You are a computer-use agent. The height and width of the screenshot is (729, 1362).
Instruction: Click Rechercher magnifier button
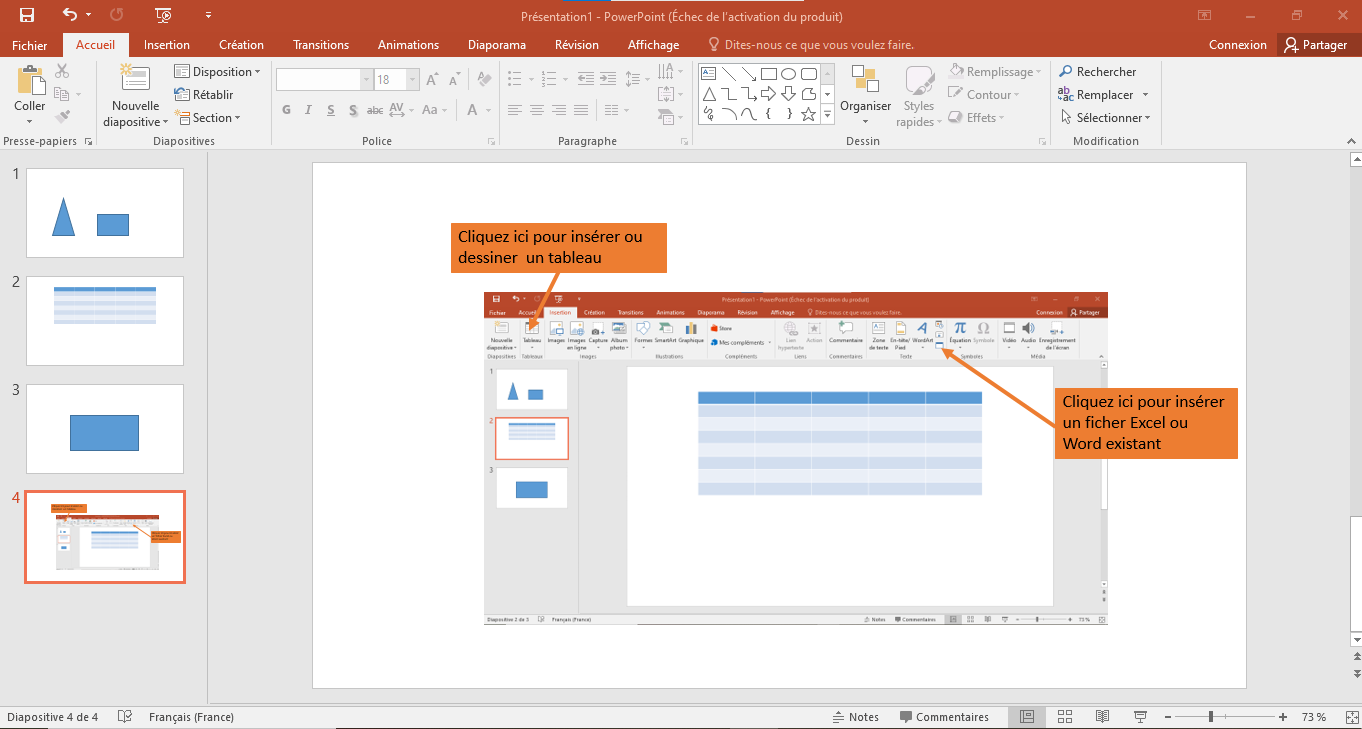(x=1097, y=71)
